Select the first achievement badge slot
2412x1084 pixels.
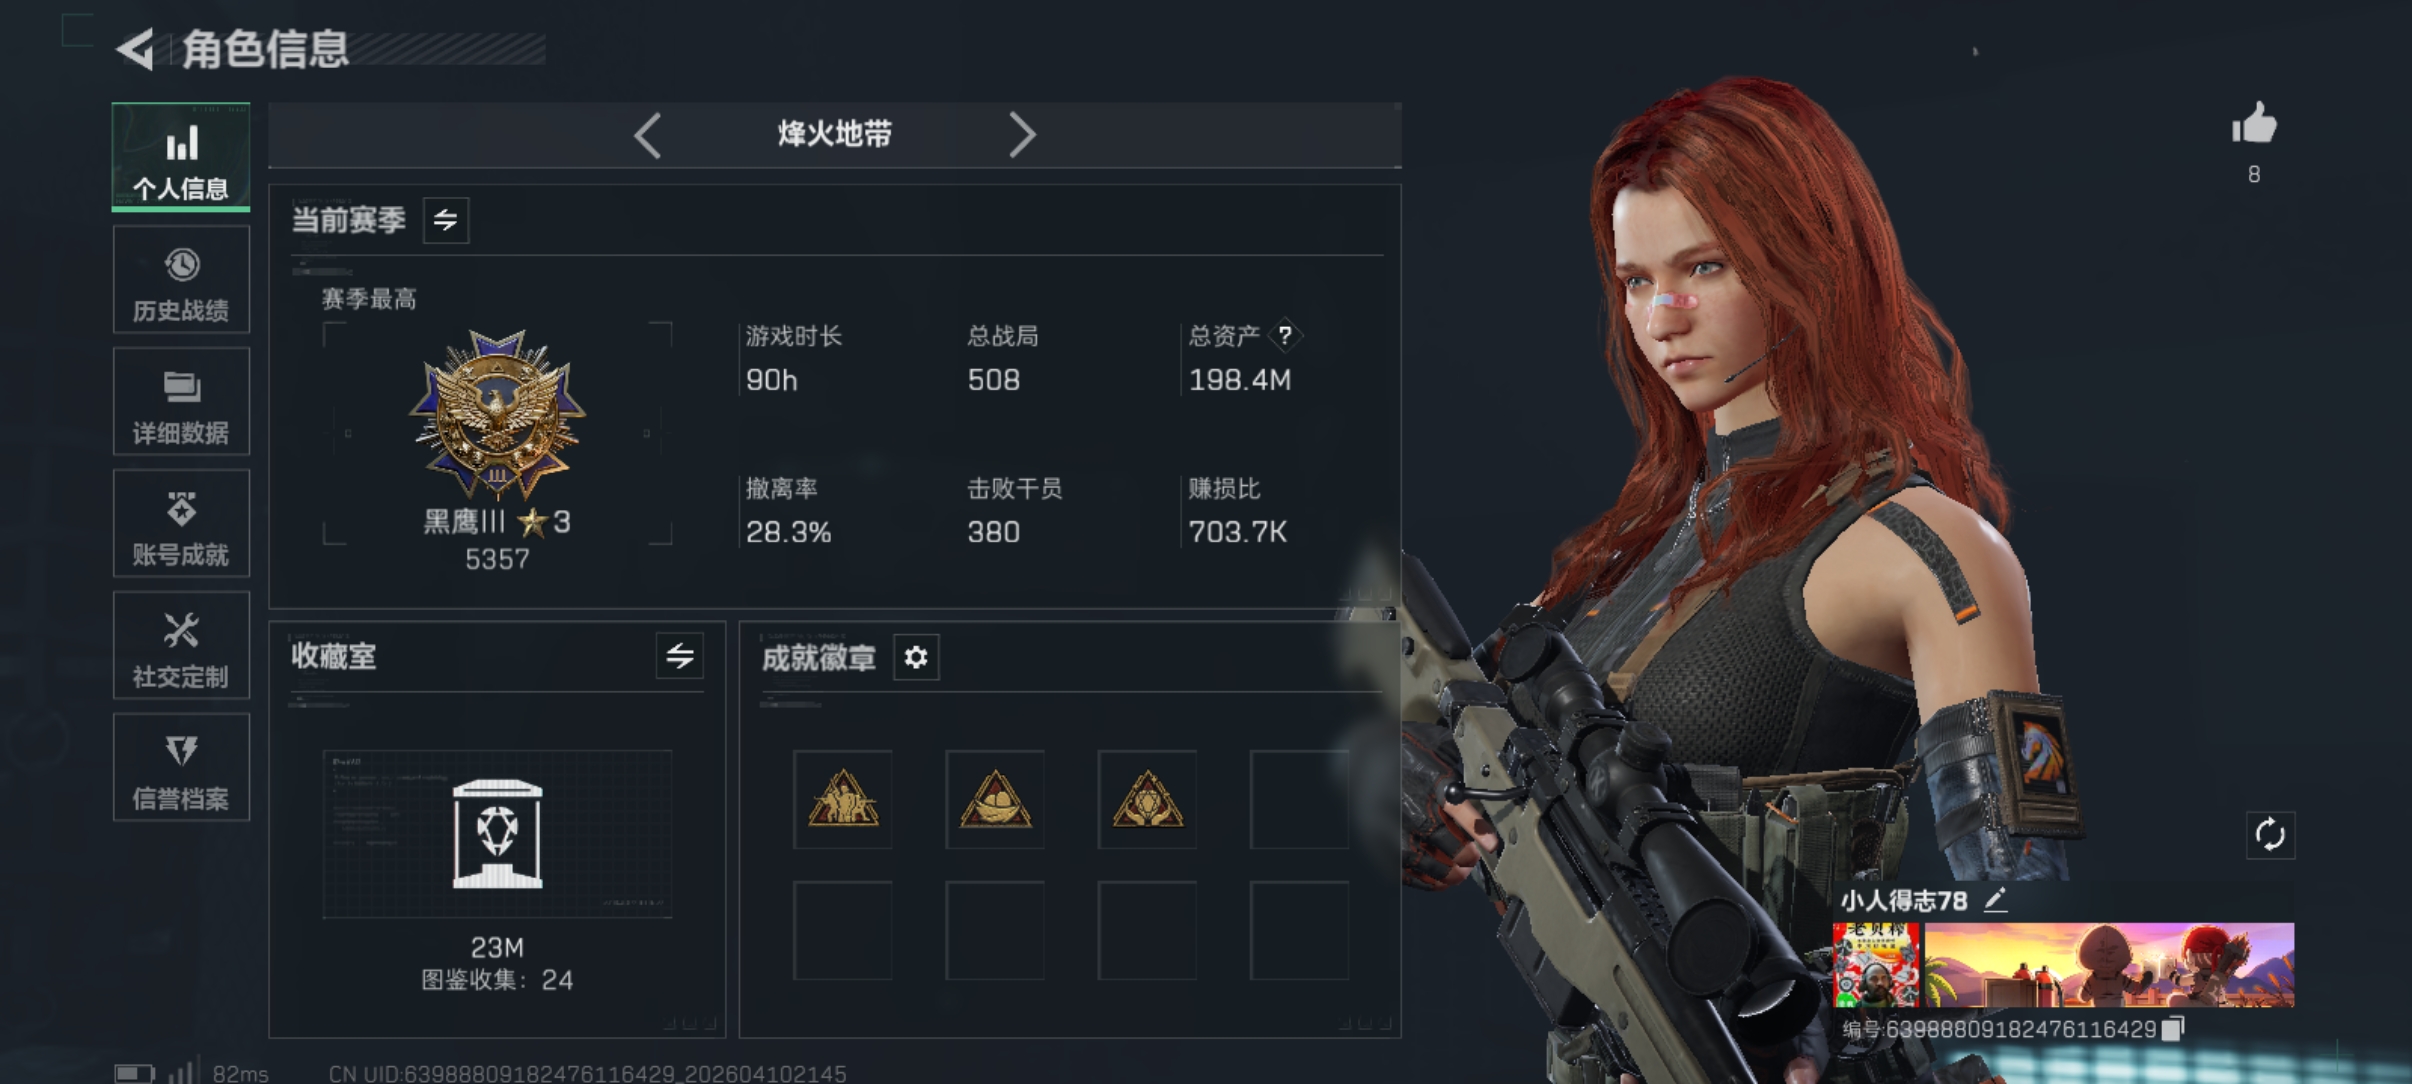tap(843, 799)
